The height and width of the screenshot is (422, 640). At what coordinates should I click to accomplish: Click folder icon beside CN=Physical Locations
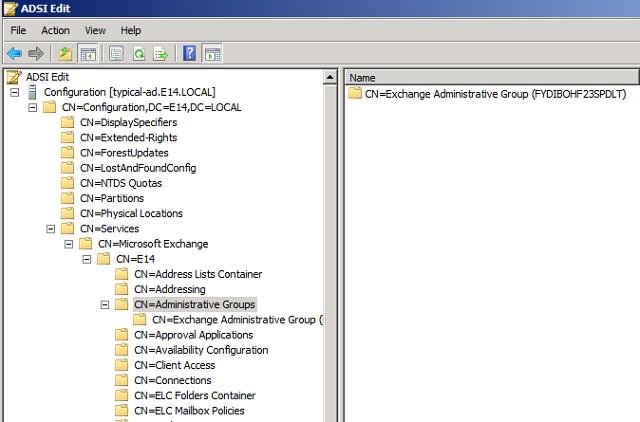[67, 213]
